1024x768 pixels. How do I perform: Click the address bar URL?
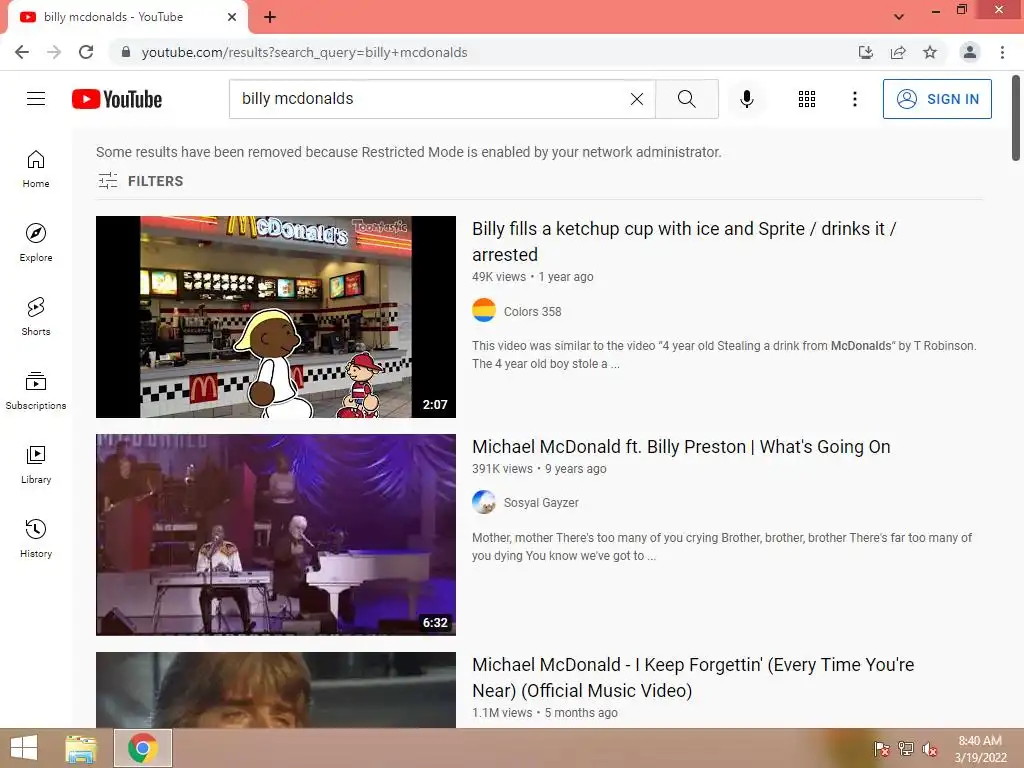tap(304, 52)
